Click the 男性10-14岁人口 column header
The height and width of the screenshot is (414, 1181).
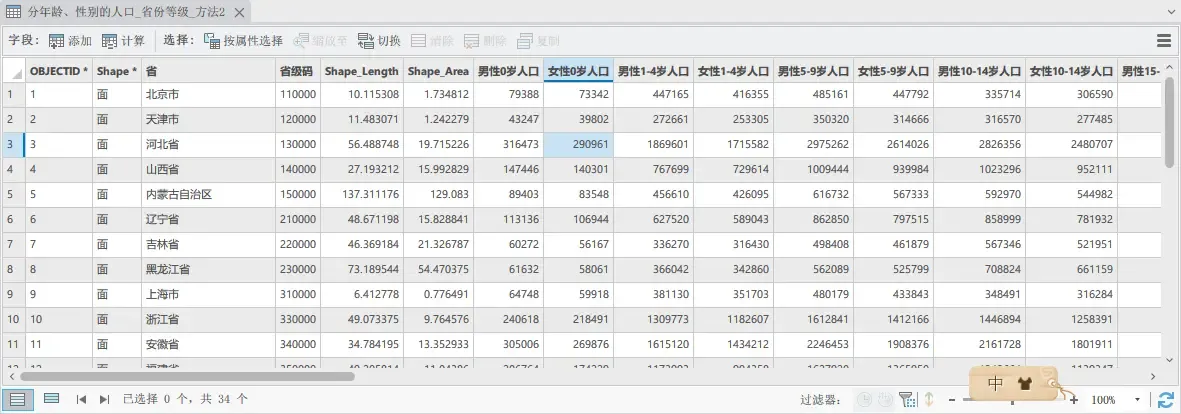(x=979, y=72)
